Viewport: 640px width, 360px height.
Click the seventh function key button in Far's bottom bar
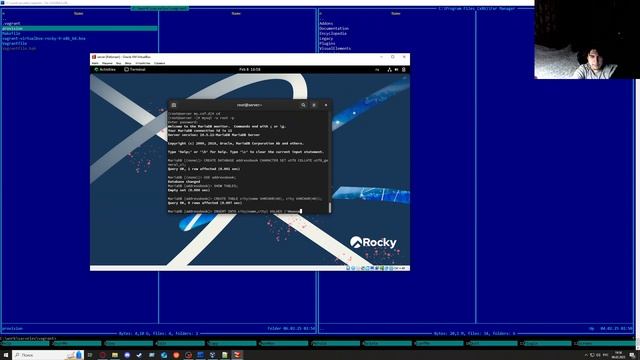[x=337, y=343]
